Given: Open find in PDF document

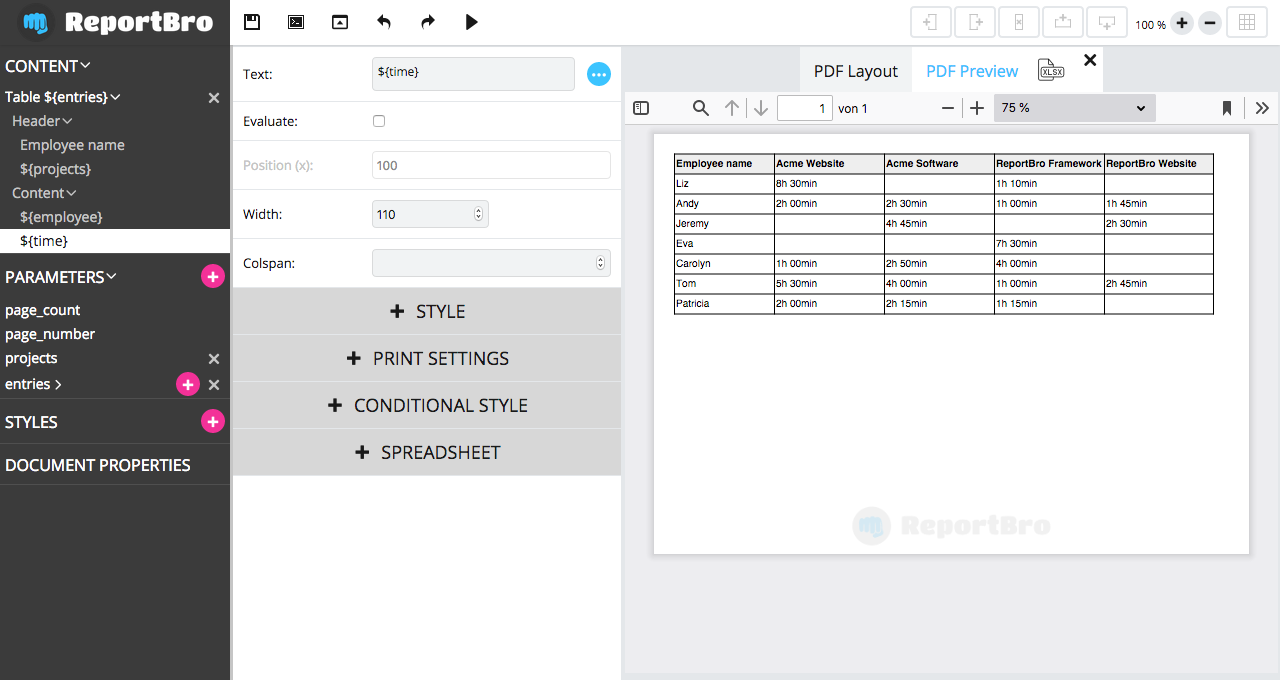Looking at the screenshot, I should tap(701, 108).
